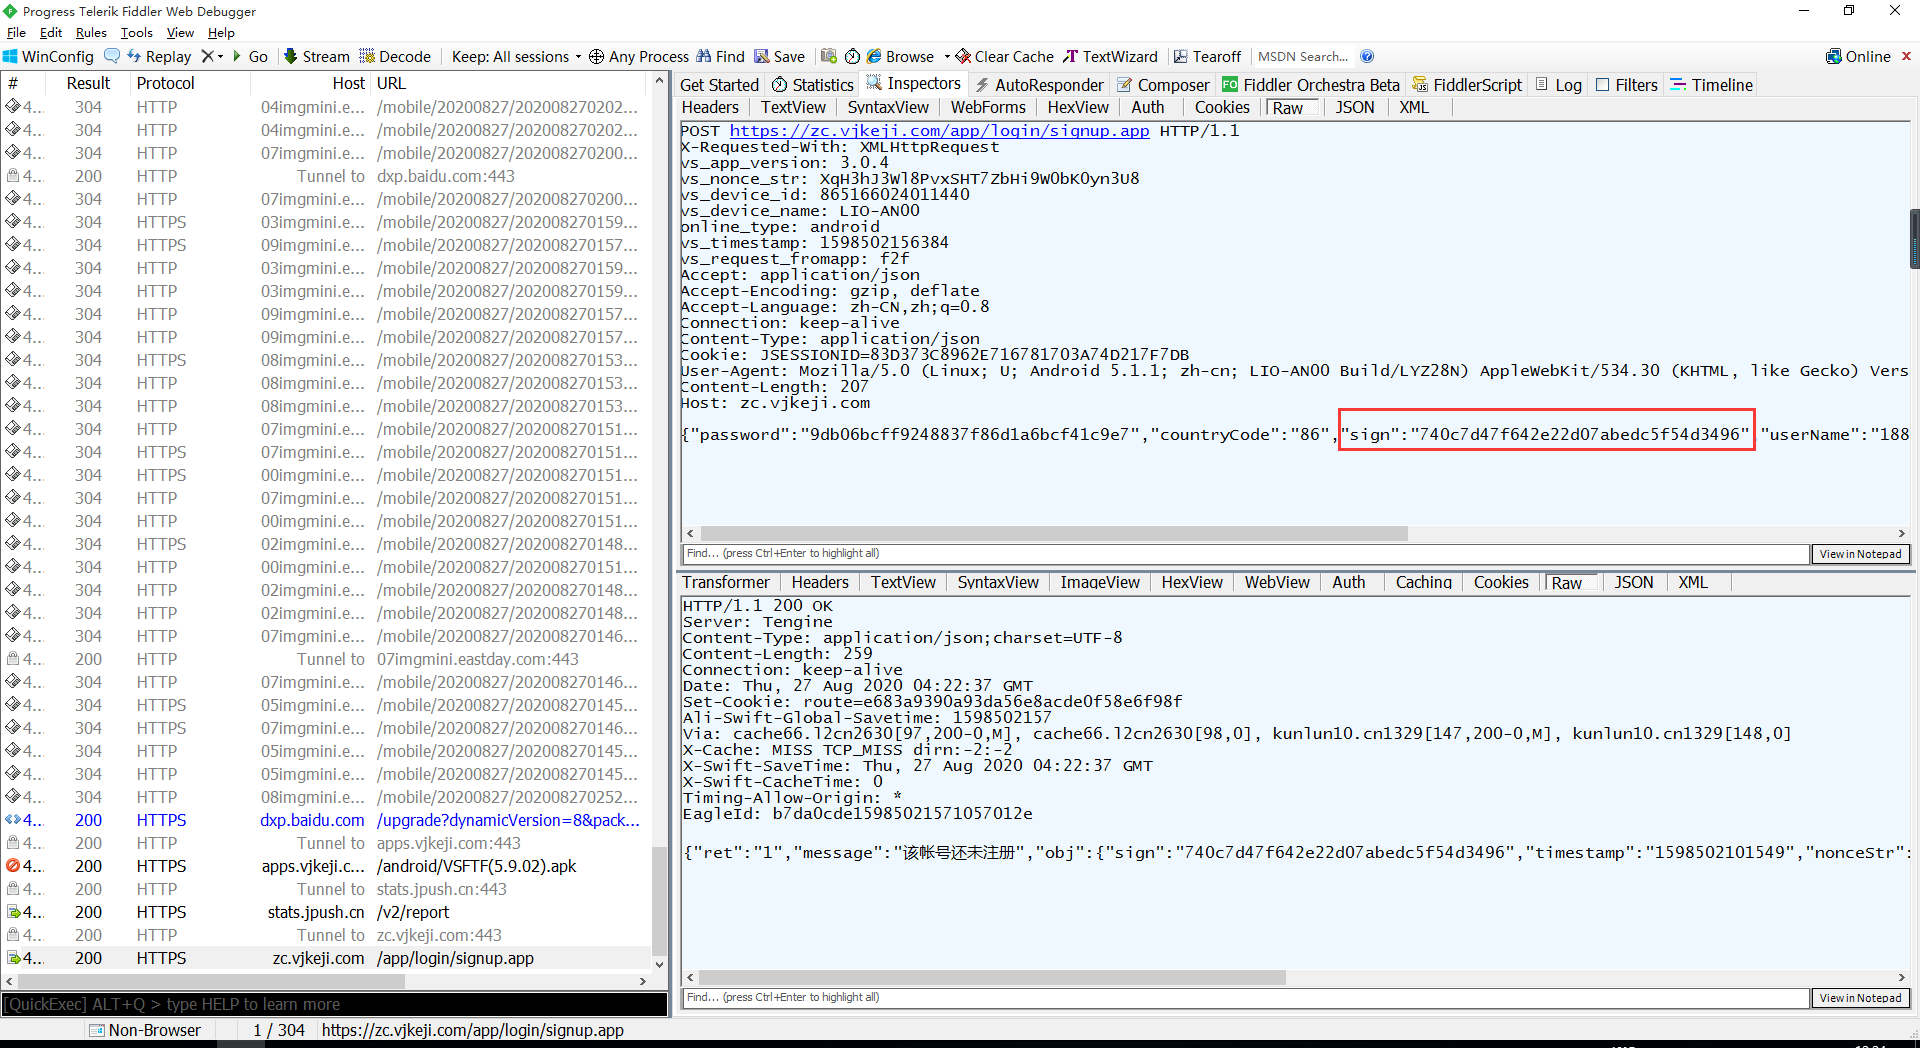Screen dimensions: 1920x1048
Task: Click the request pane horizontal scrollbar
Action: tap(1054, 534)
